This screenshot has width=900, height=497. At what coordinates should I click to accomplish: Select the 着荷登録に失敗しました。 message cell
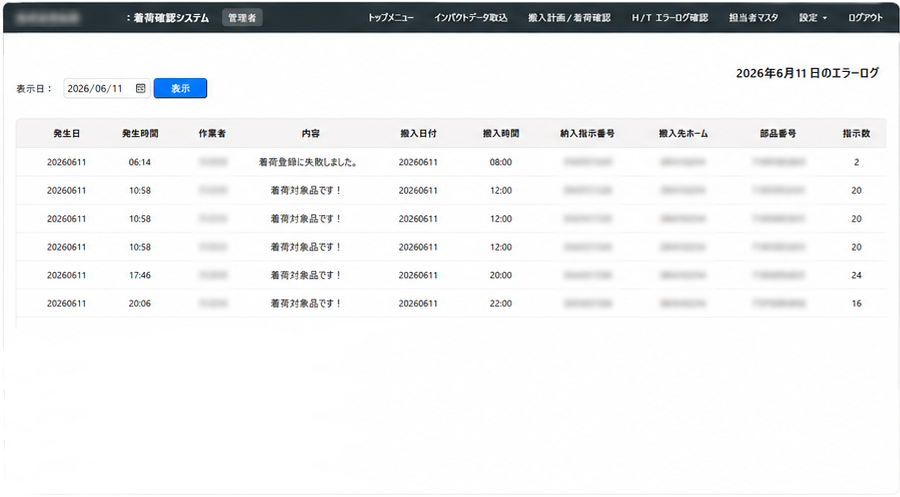coord(308,162)
